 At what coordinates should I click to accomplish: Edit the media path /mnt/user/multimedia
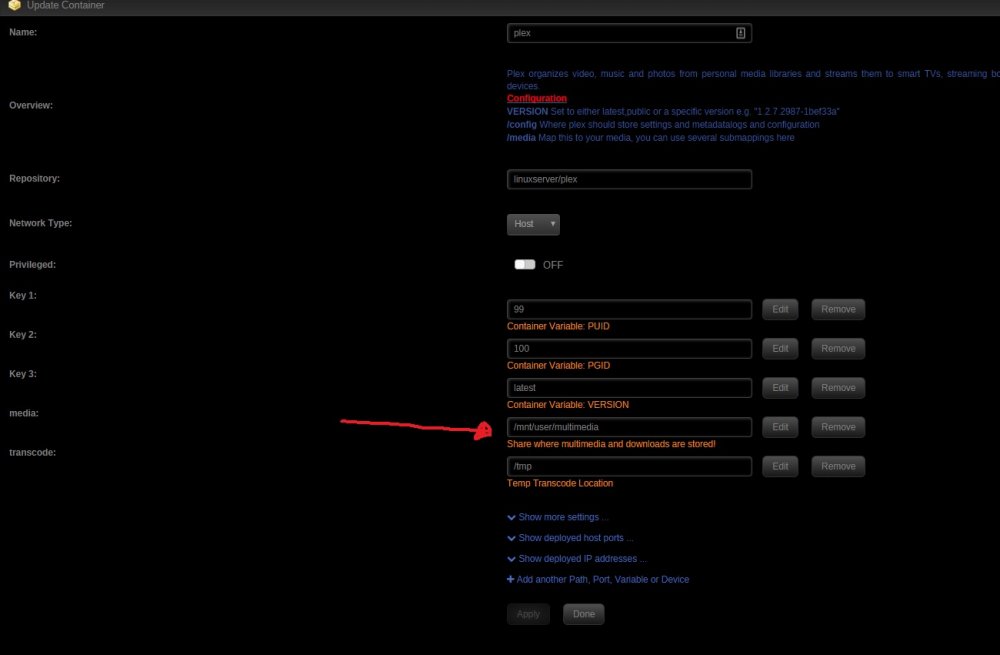(780, 427)
